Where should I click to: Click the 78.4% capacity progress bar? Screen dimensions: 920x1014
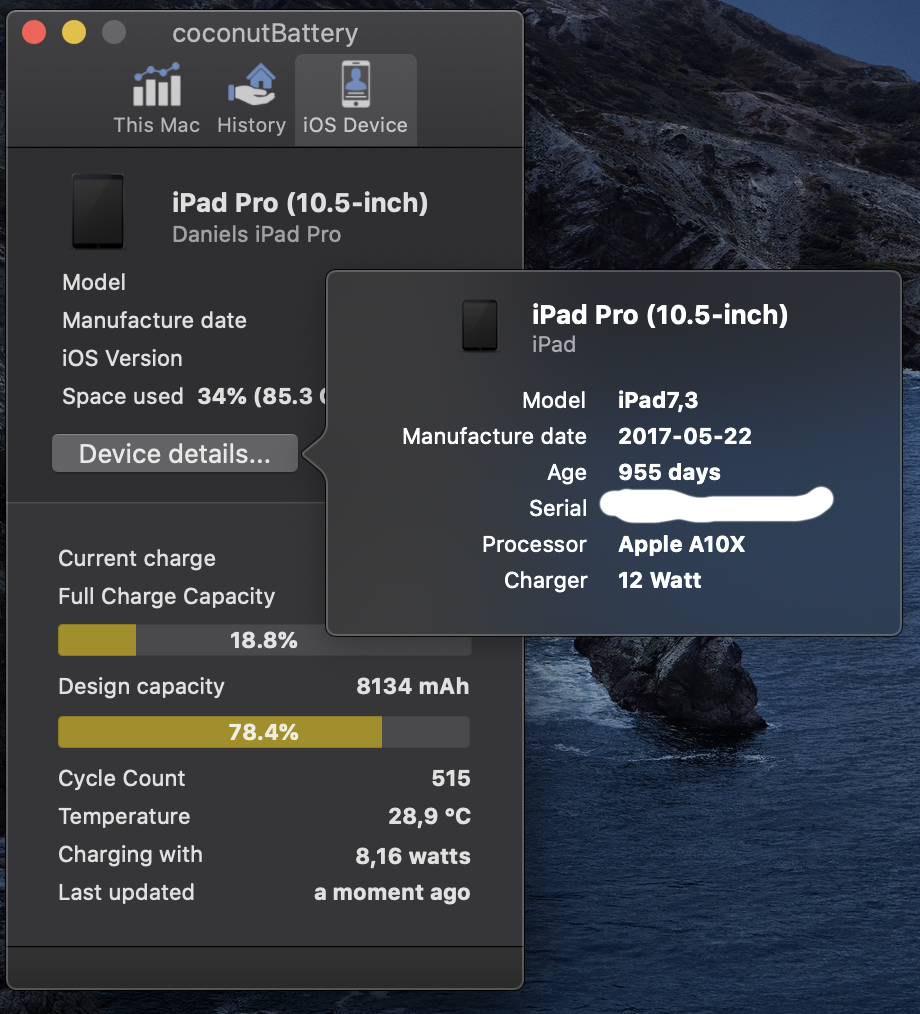[x=264, y=732]
